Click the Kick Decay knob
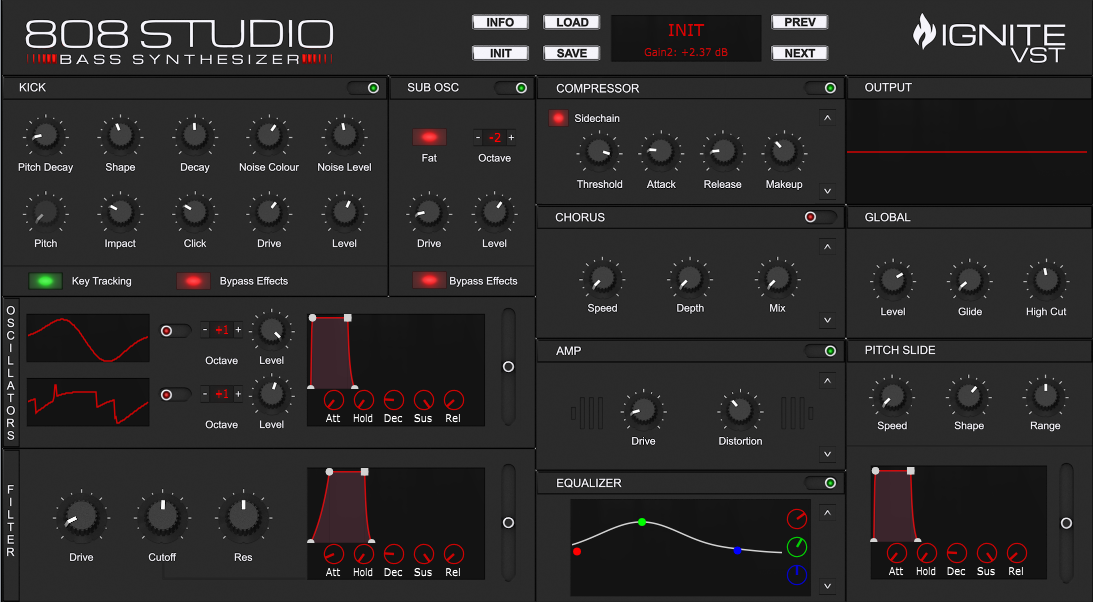The image size is (1093, 602). click(x=194, y=136)
